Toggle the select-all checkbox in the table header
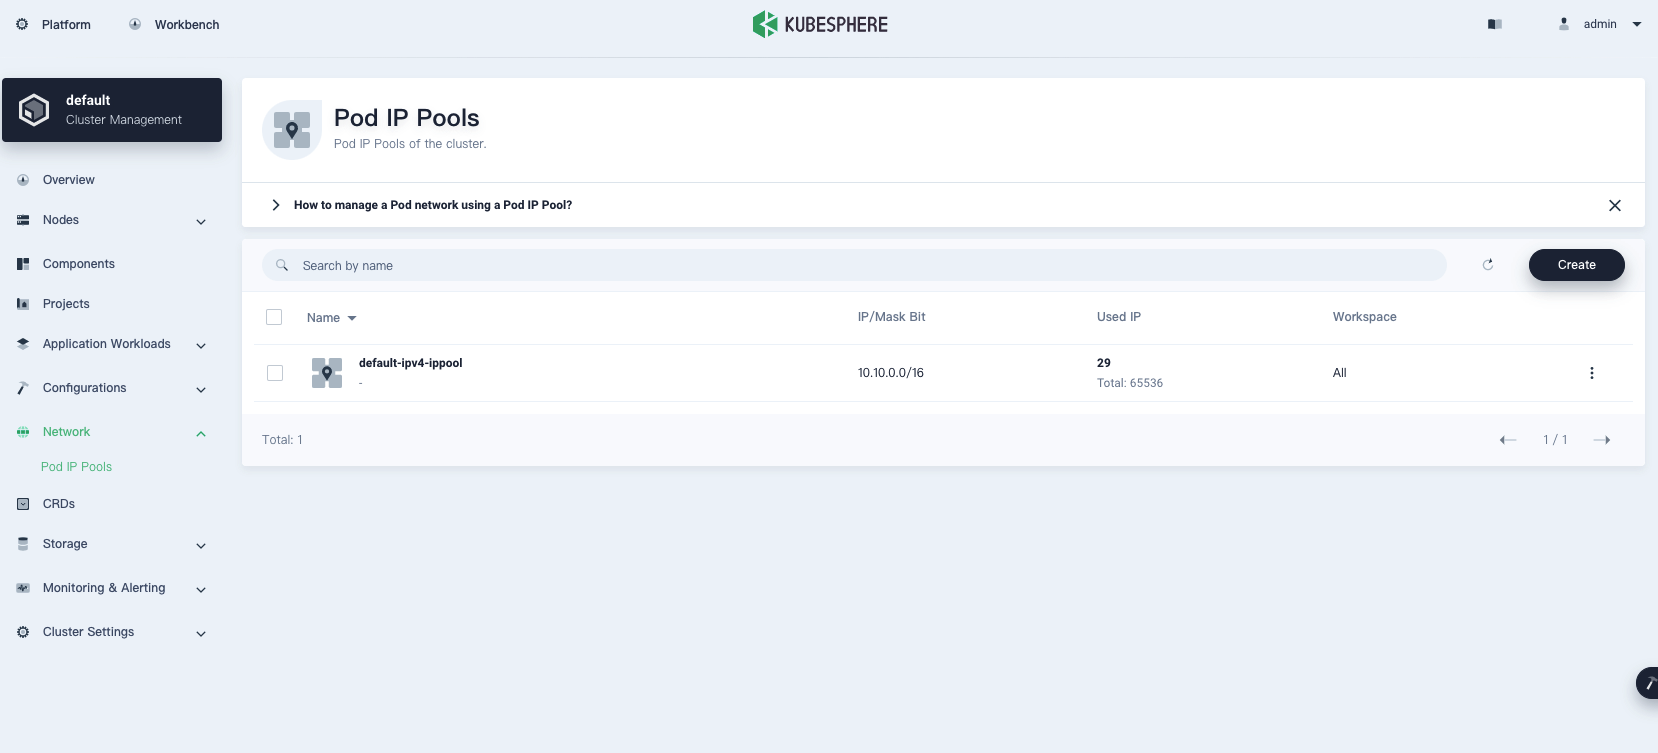The width and height of the screenshot is (1658, 753). (274, 317)
